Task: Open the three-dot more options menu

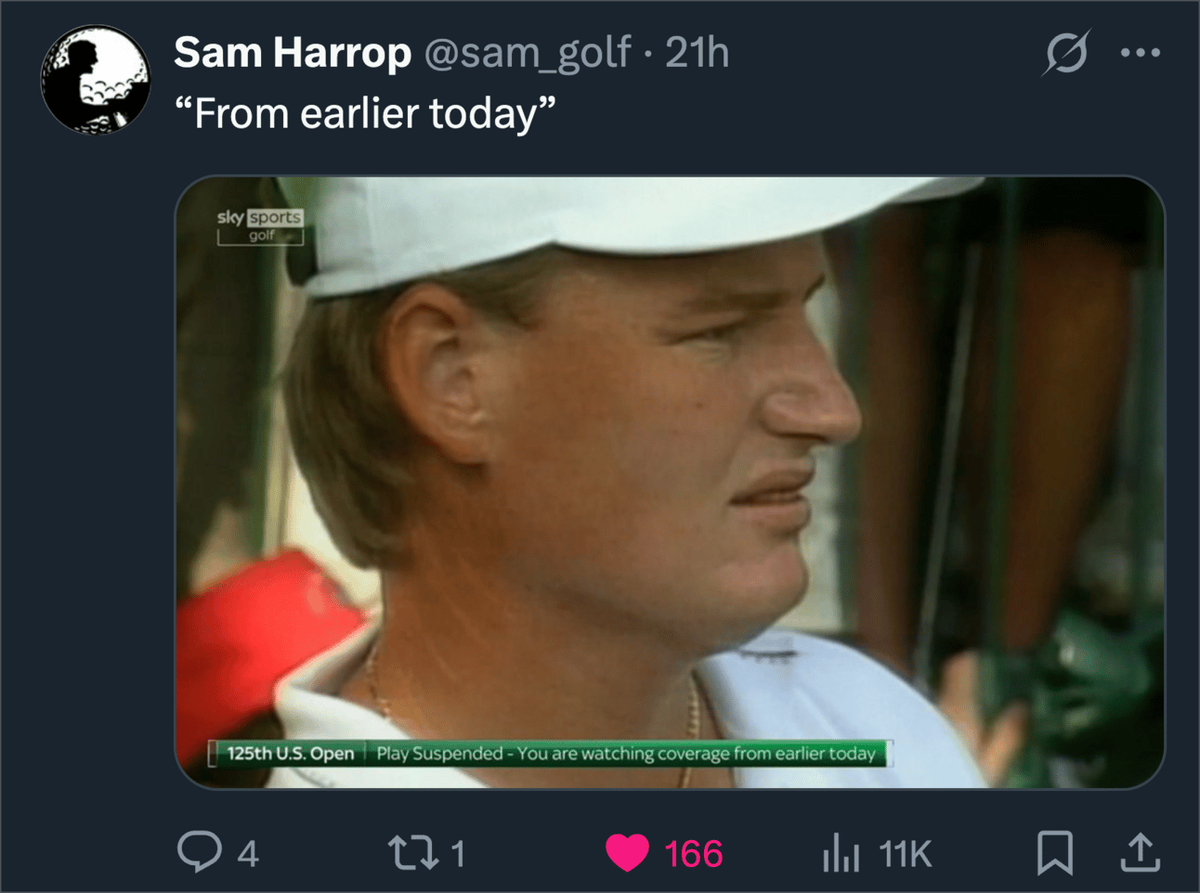Action: (x=1141, y=53)
